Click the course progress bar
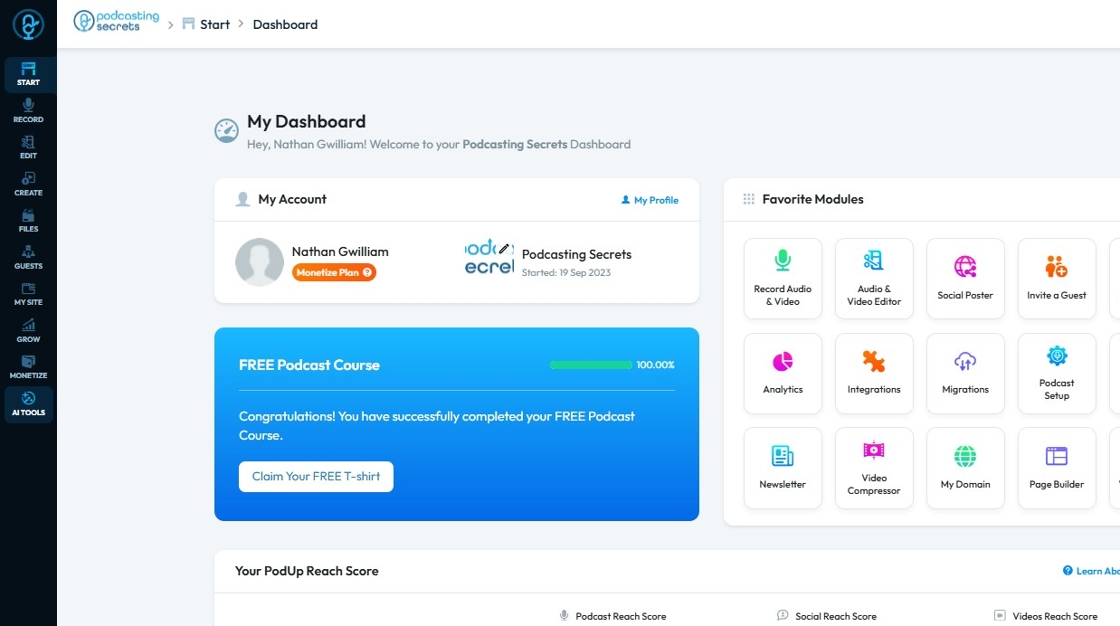The height and width of the screenshot is (626, 1120). (x=591, y=365)
